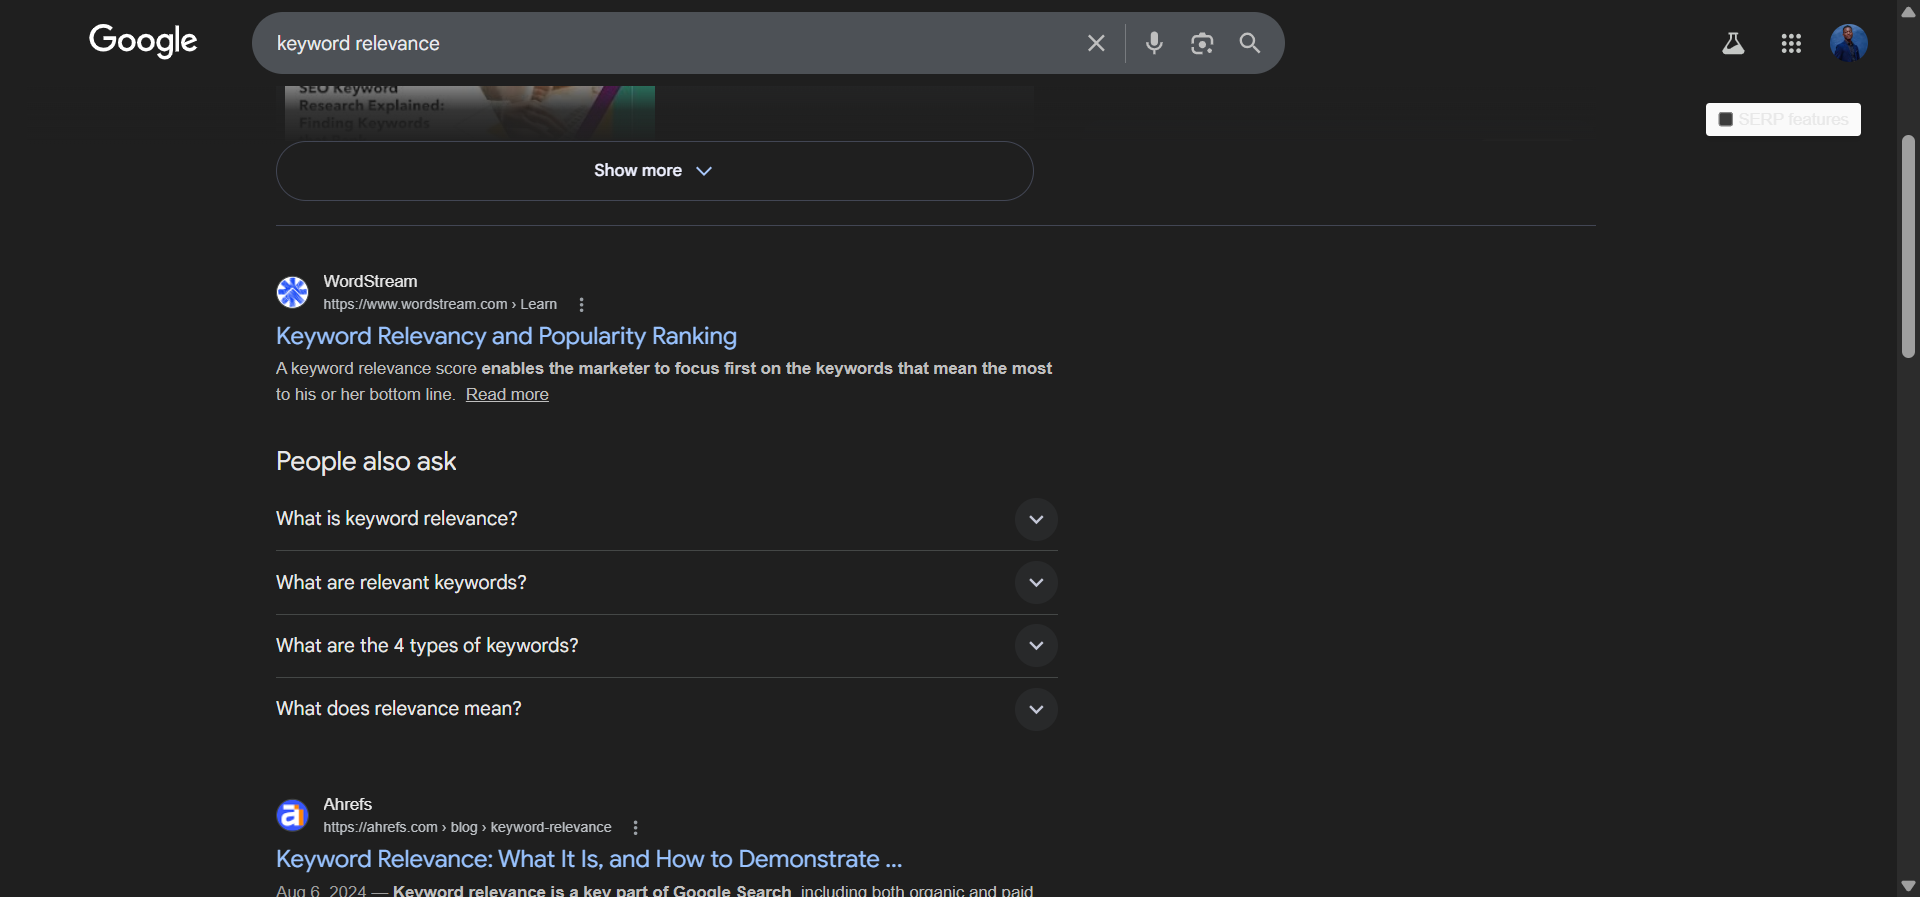Click the Ahrefs favicon
Screen dimensions: 1920x897
pos(292,815)
